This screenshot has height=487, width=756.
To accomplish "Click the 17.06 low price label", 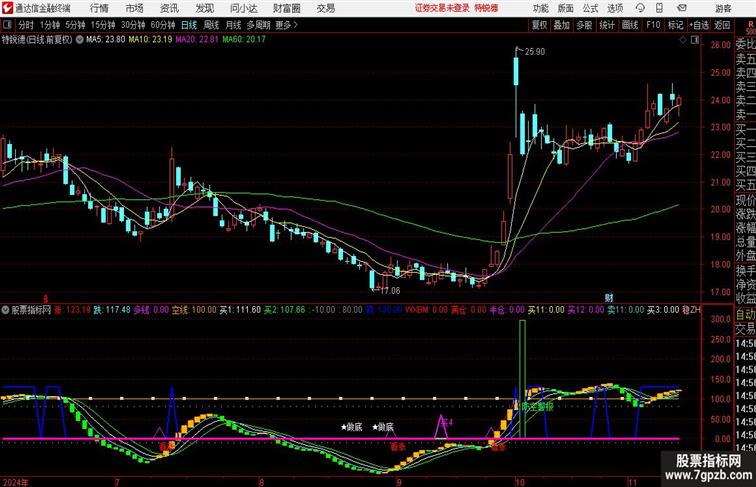I will [390, 291].
